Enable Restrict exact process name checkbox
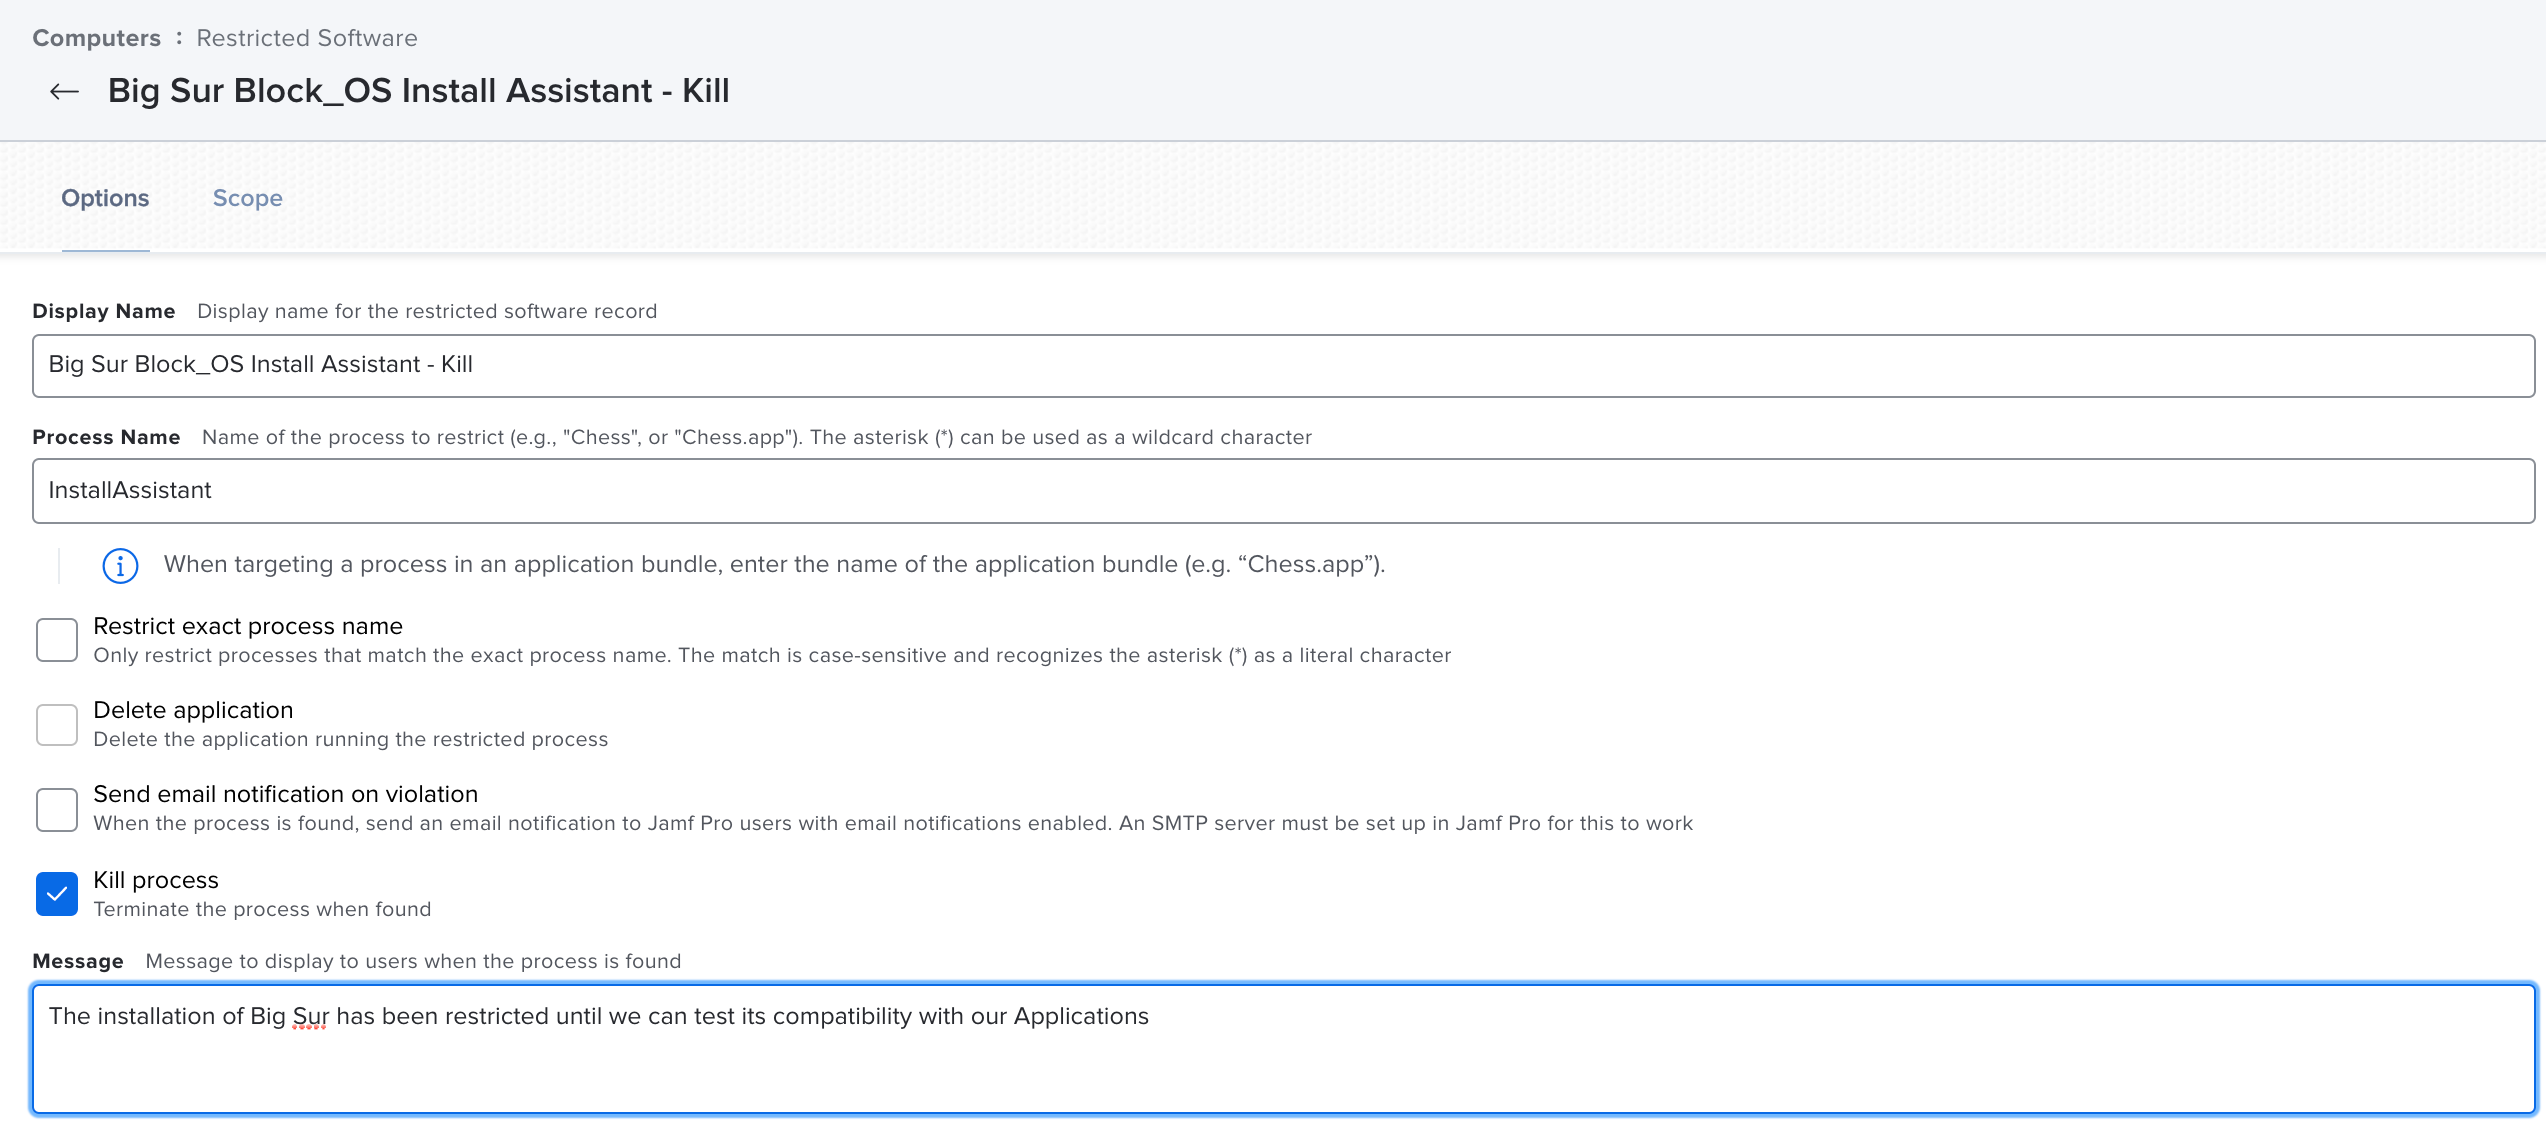This screenshot has width=2546, height=1124. pyautogui.click(x=57, y=640)
